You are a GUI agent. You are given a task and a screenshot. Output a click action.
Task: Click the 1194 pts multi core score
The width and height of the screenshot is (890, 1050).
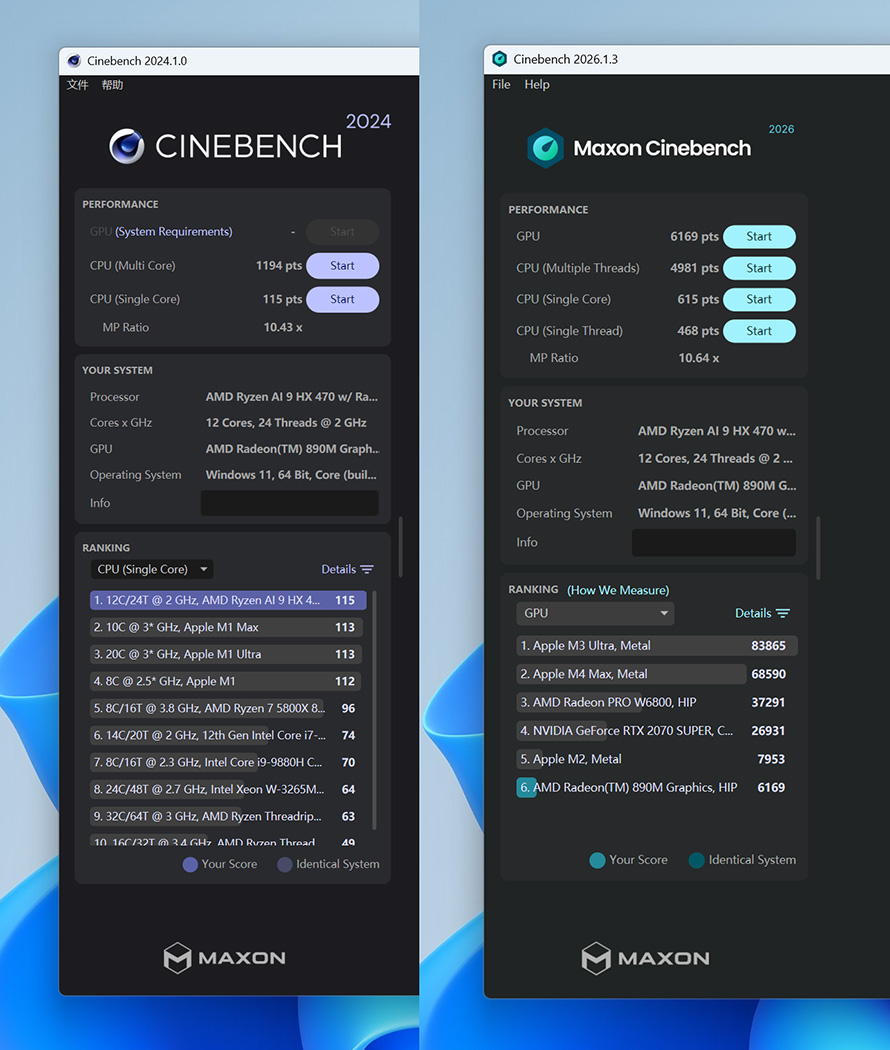(x=279, y=266)
